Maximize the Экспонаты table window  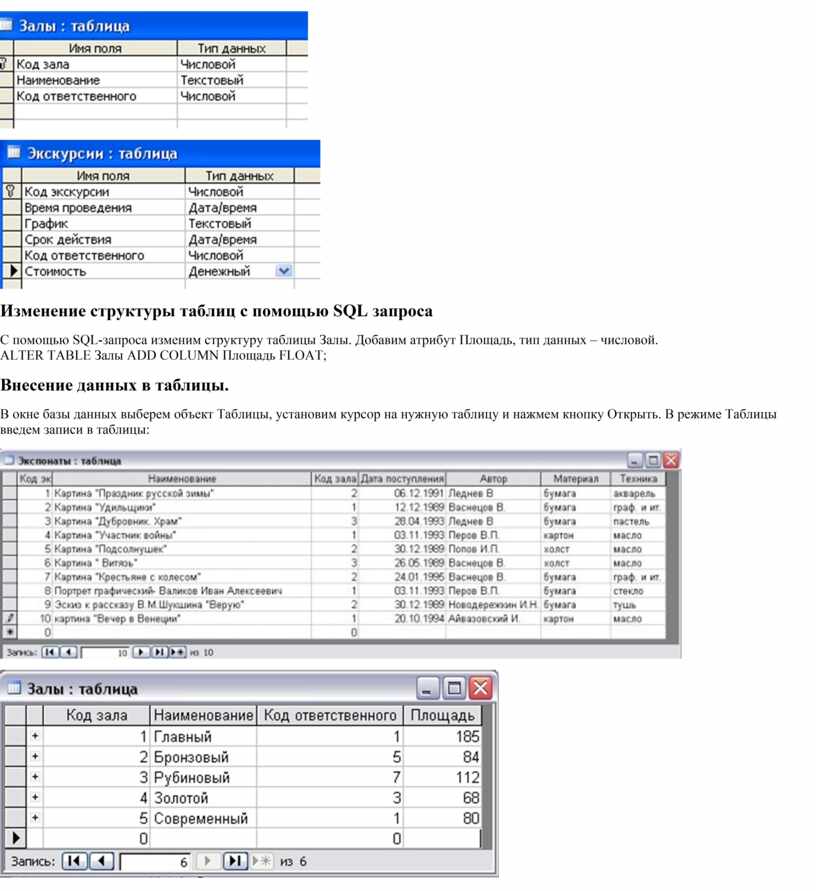pyautogui.click(x=653, y=460)
